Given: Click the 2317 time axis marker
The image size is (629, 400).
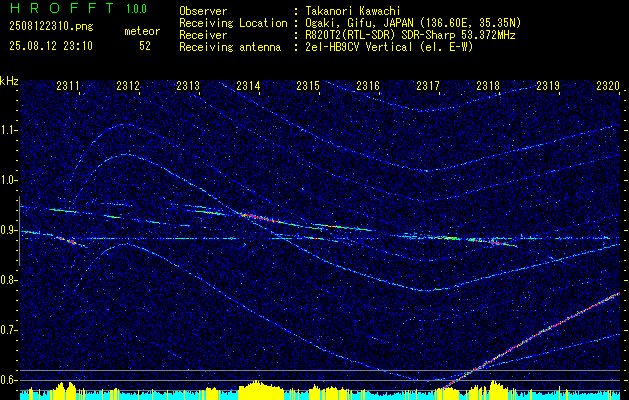Looking at the screenshot, I should click(428, 85).
